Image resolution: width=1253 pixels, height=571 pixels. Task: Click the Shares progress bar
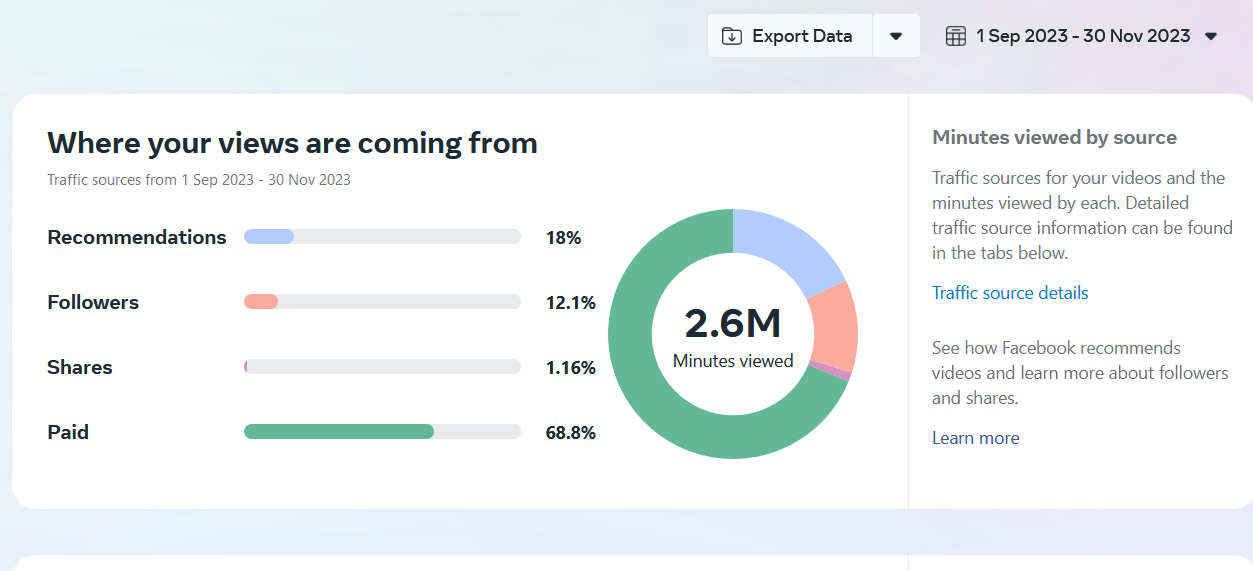point(382,367)
